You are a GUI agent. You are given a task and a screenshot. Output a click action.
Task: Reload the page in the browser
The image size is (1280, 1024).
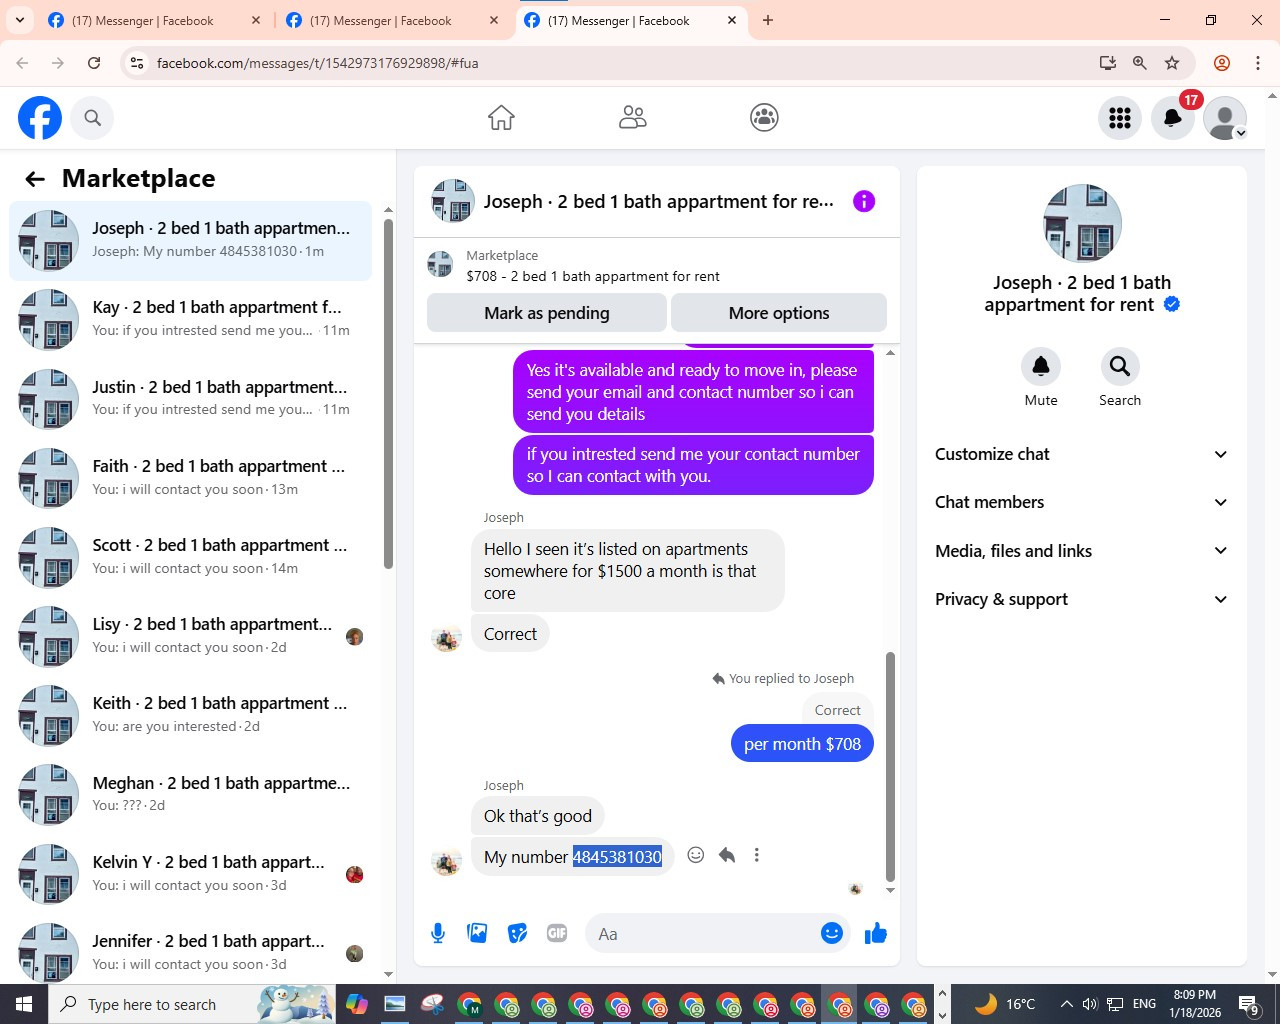point(94,63)
